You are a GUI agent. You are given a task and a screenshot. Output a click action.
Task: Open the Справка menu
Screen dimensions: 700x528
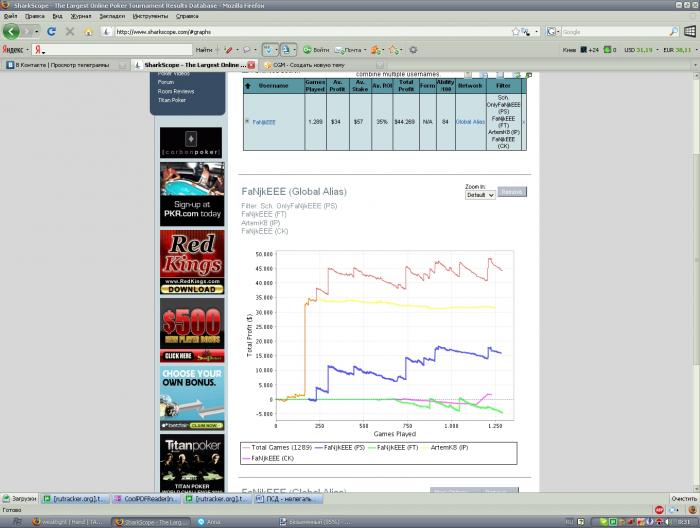click(x=187, y=16)
